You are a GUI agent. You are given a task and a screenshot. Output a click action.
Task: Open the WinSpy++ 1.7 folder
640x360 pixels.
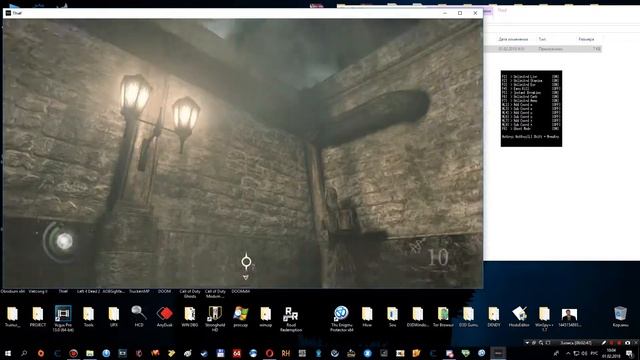tap(544, 318)
